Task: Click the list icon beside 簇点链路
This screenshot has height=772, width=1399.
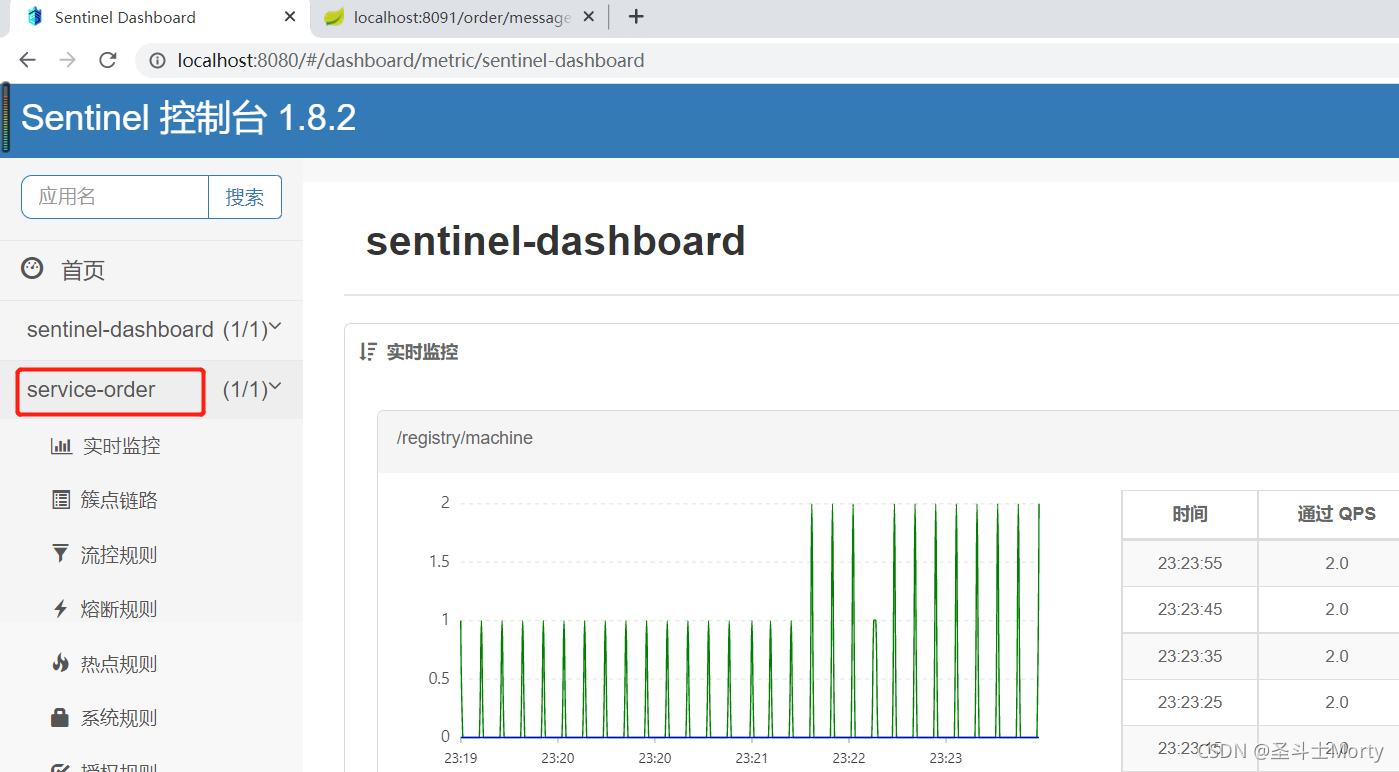Action: coord(61,500)
